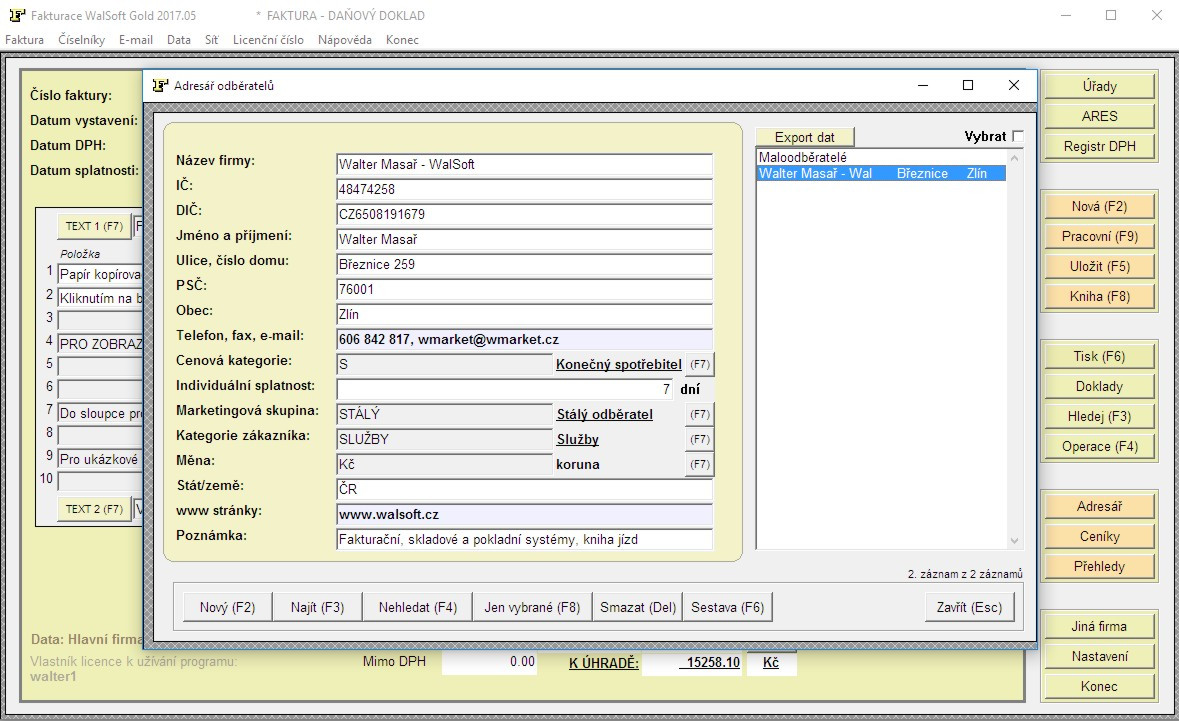
Task: Open Měna picker with its F7 button
Action: click(x=699, y=464)
